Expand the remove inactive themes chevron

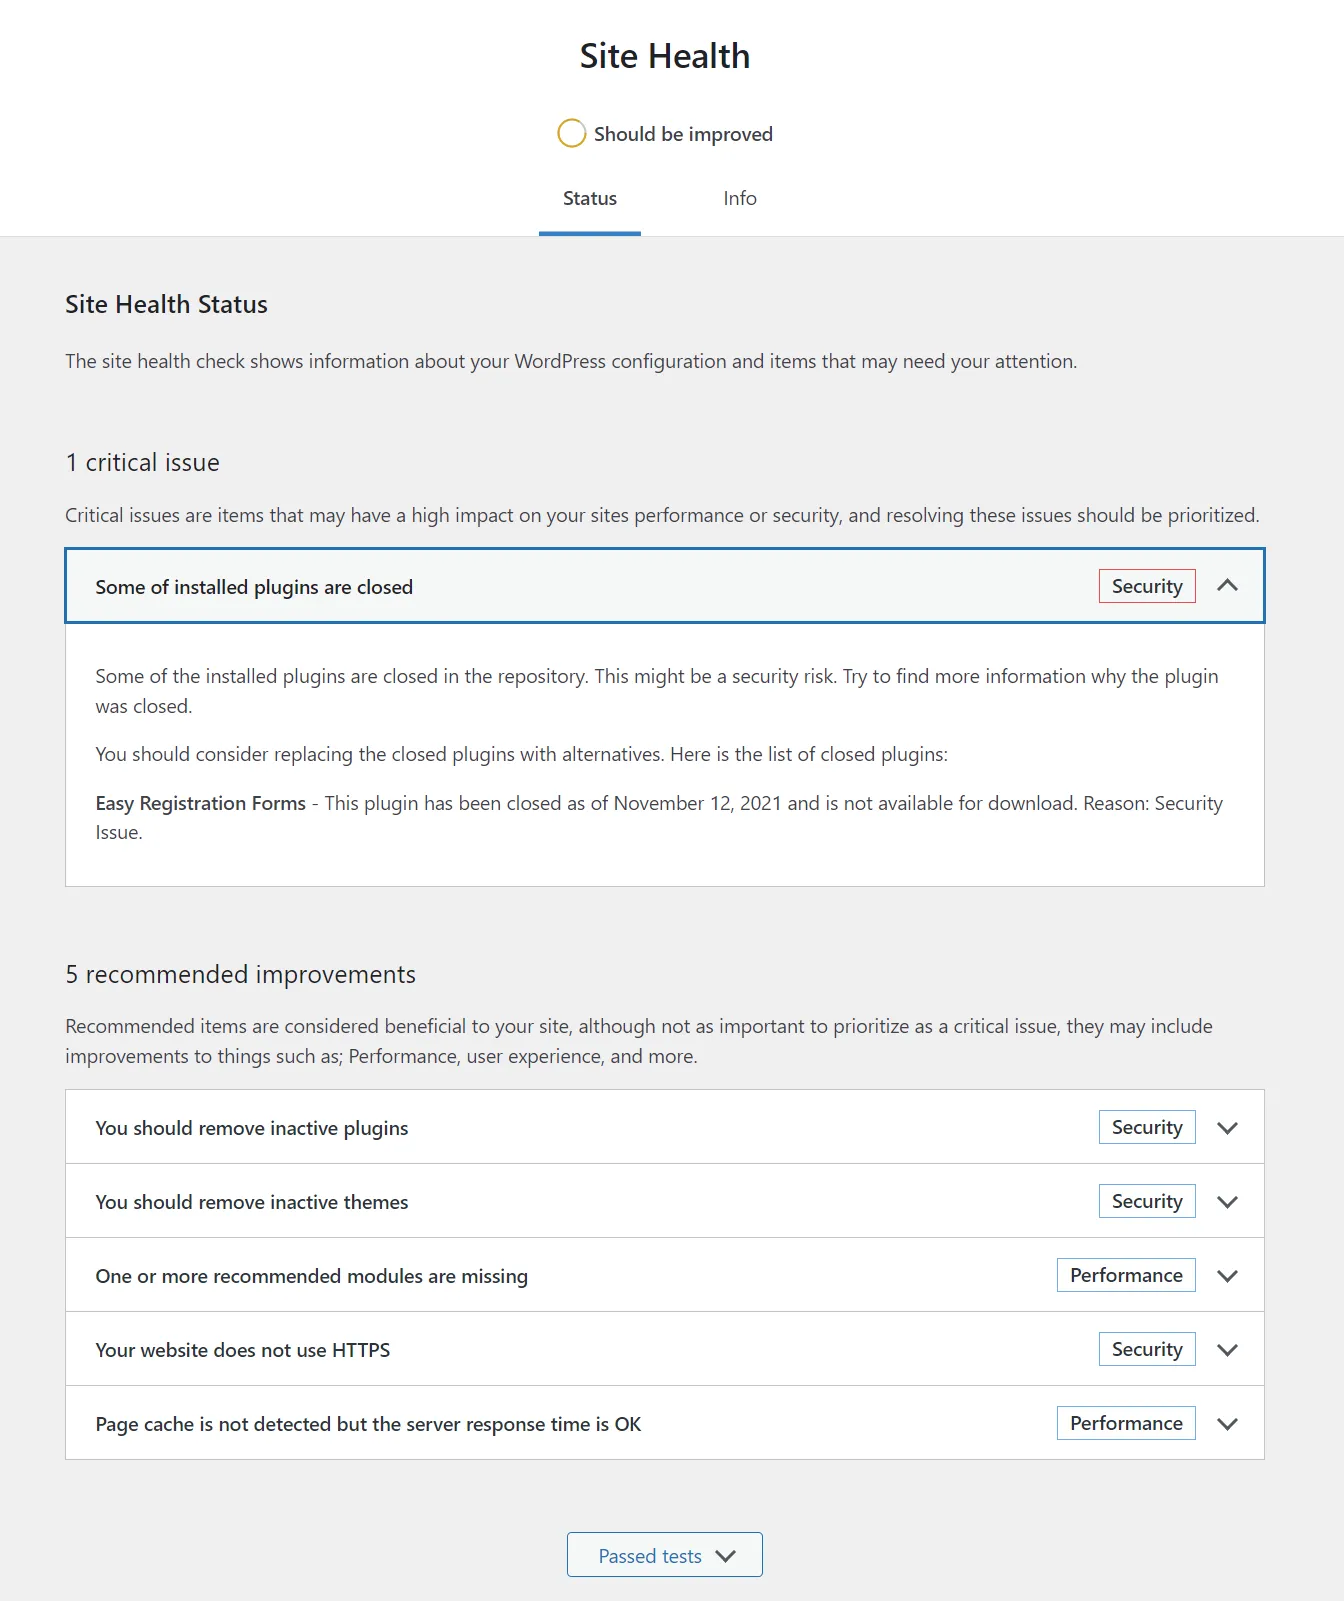[x=1227, y=1202]
